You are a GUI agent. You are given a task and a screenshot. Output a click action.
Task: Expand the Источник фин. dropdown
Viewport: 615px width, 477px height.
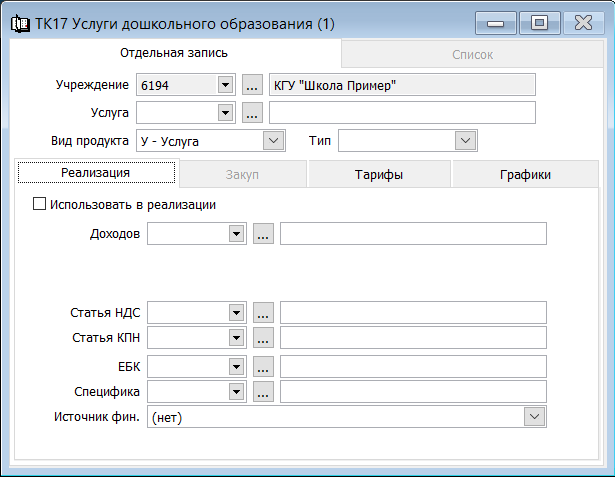coord(534,417)
